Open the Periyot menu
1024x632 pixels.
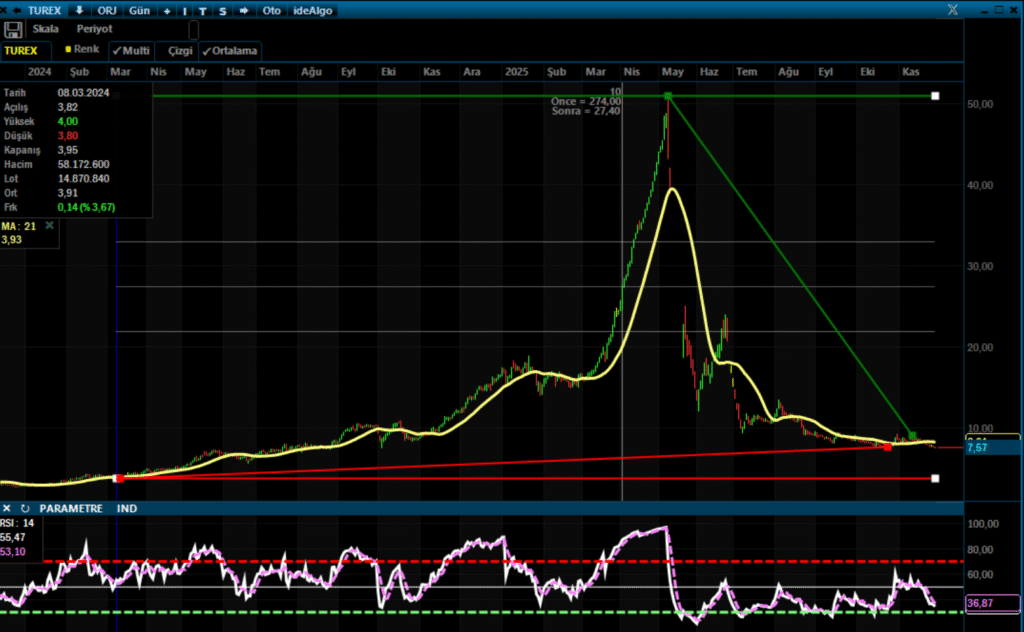click(95, 29)
